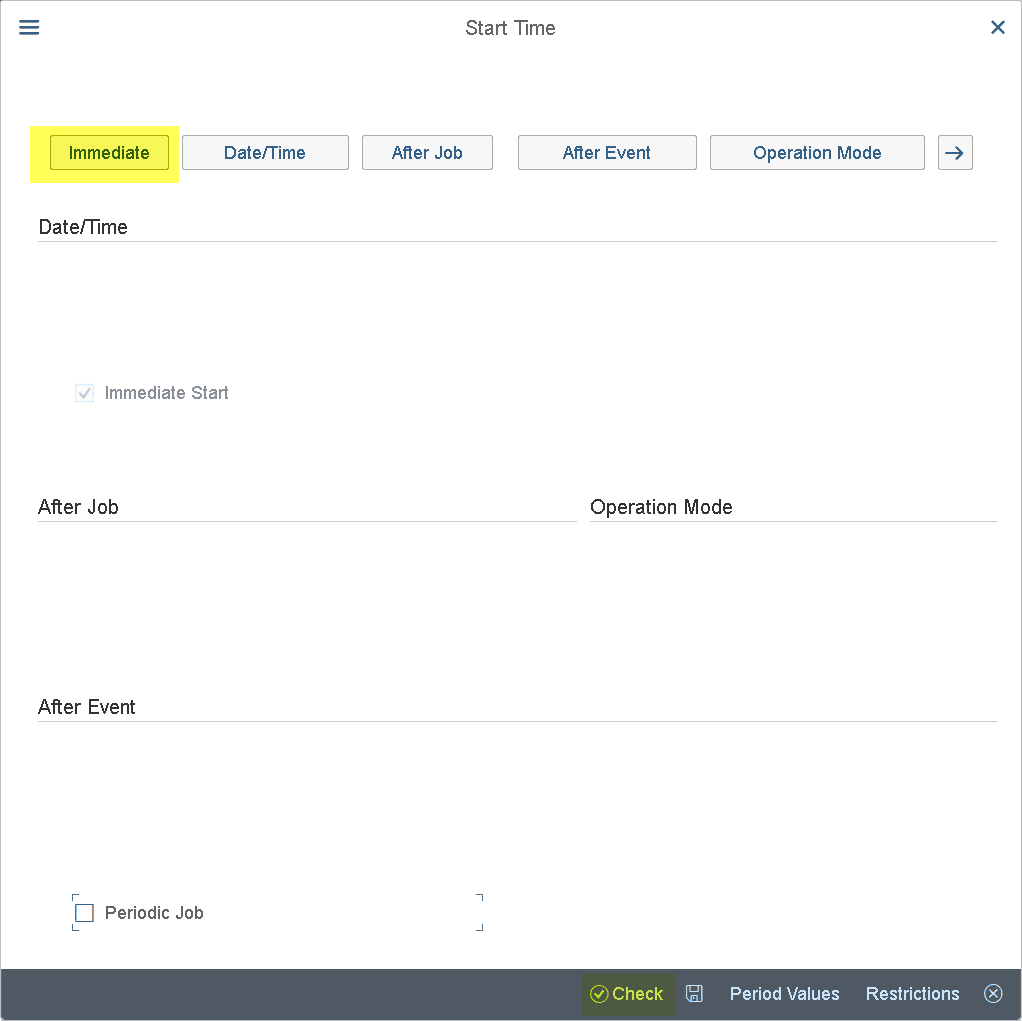The width and height of the screenshot is (1022, 1021).
Task: Click the After Event section heading
Action: point(87,707)
